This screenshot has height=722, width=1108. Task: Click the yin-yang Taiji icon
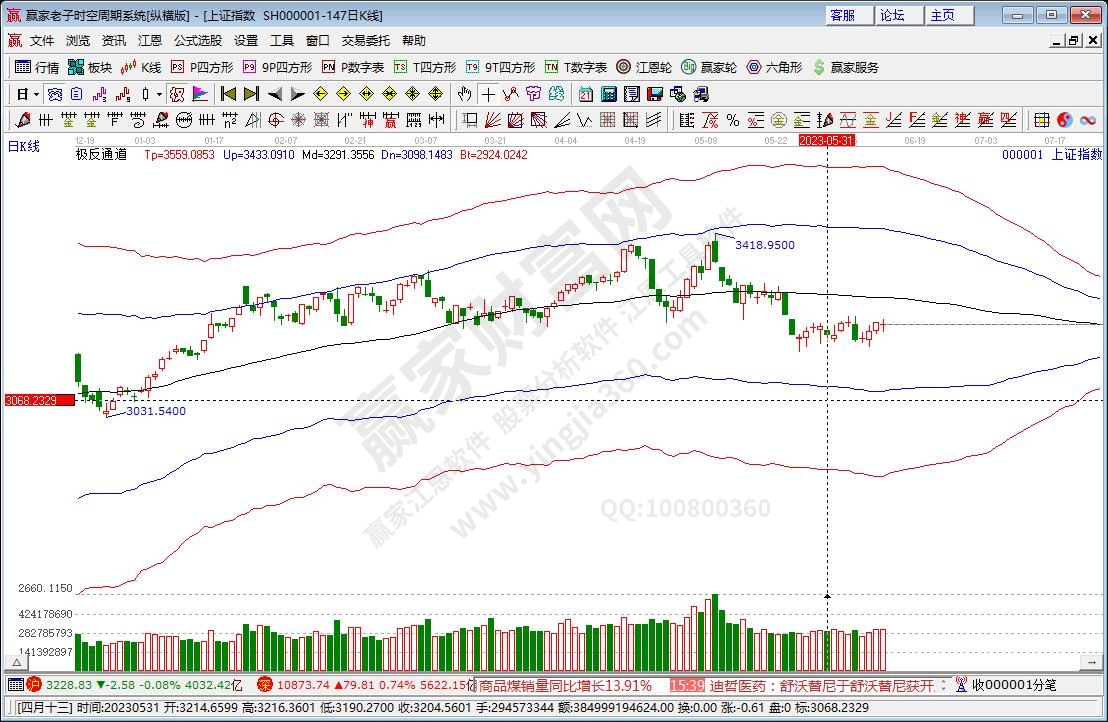point(1064,120)
